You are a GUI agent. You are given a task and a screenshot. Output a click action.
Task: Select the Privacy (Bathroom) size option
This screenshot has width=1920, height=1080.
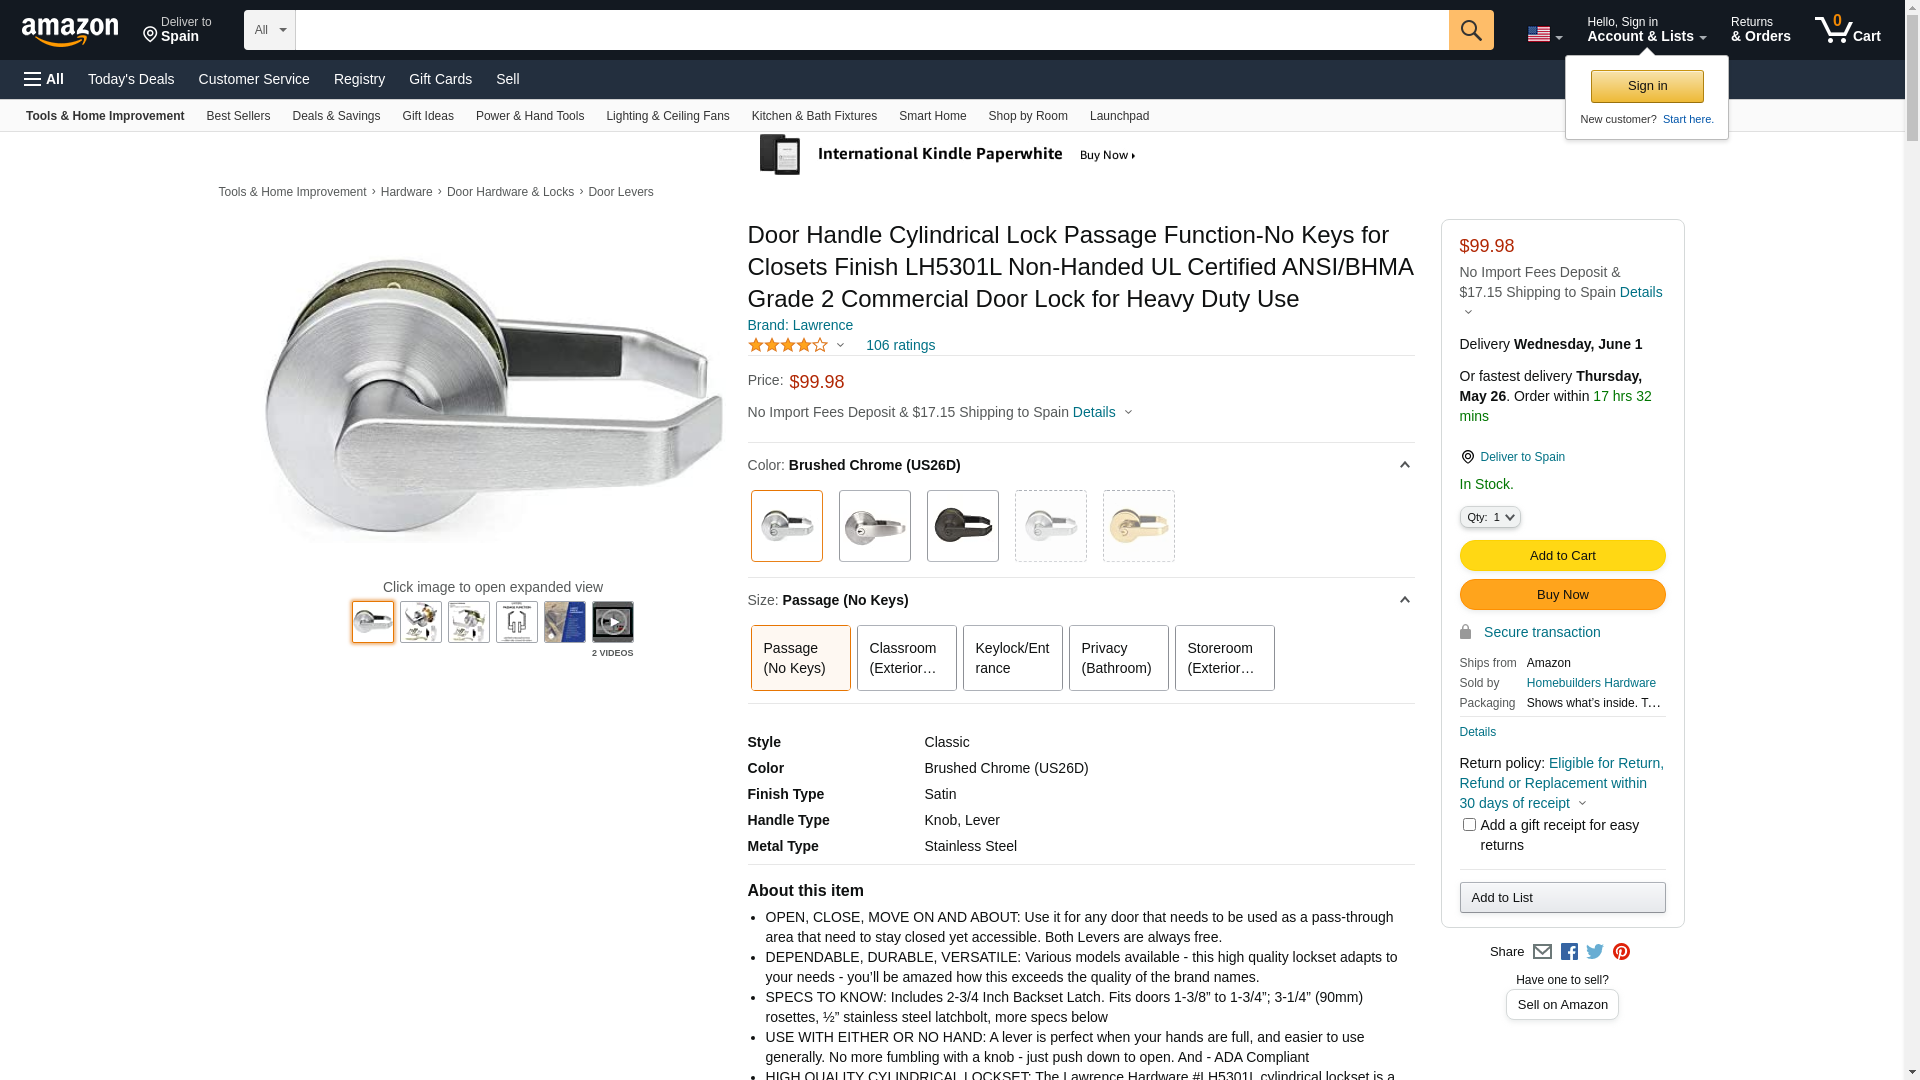pyautogui.click(x=1118, y=658)
